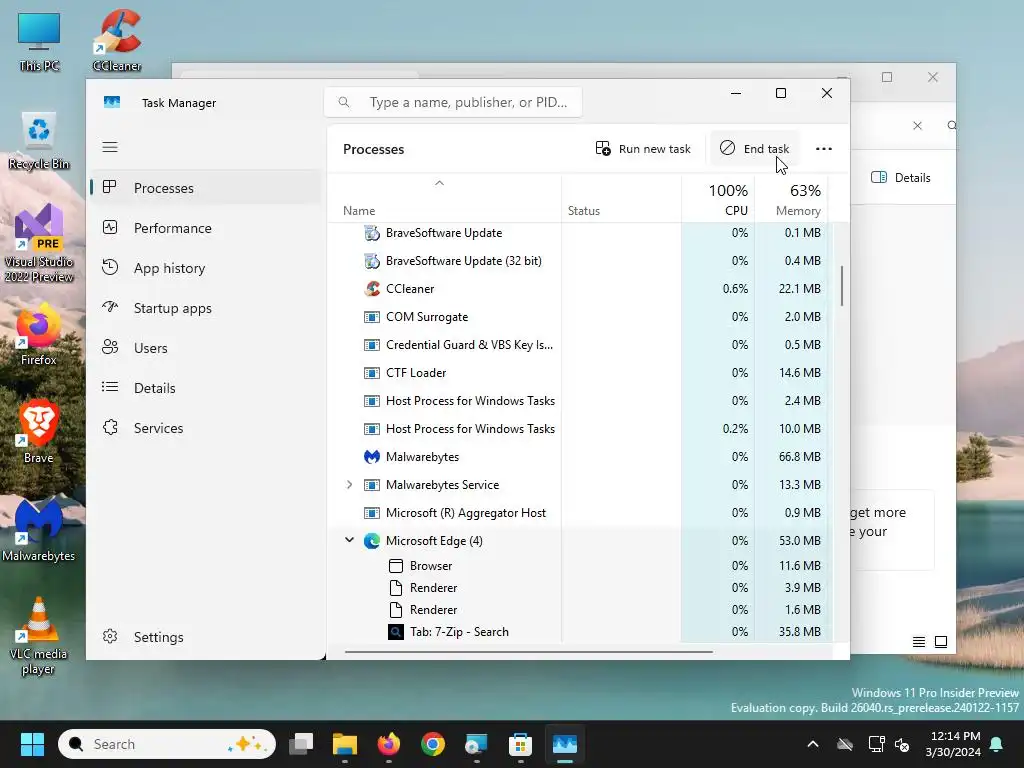Screen dimensions: 1024x768
Task: Switch to the Performance page
Action: (x=204, y=228)
